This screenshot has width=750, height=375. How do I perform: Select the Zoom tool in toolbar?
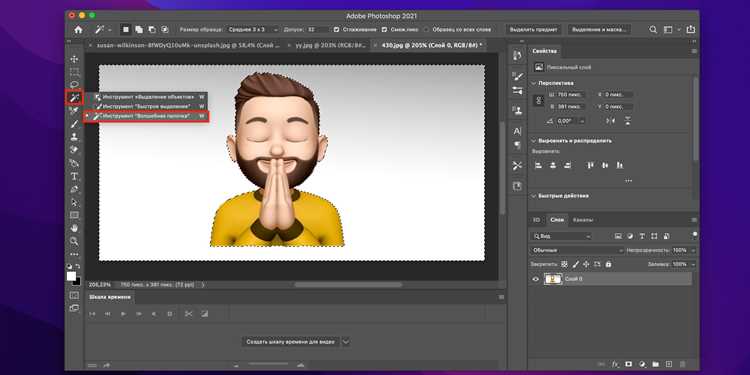click(x=74, y=241)
